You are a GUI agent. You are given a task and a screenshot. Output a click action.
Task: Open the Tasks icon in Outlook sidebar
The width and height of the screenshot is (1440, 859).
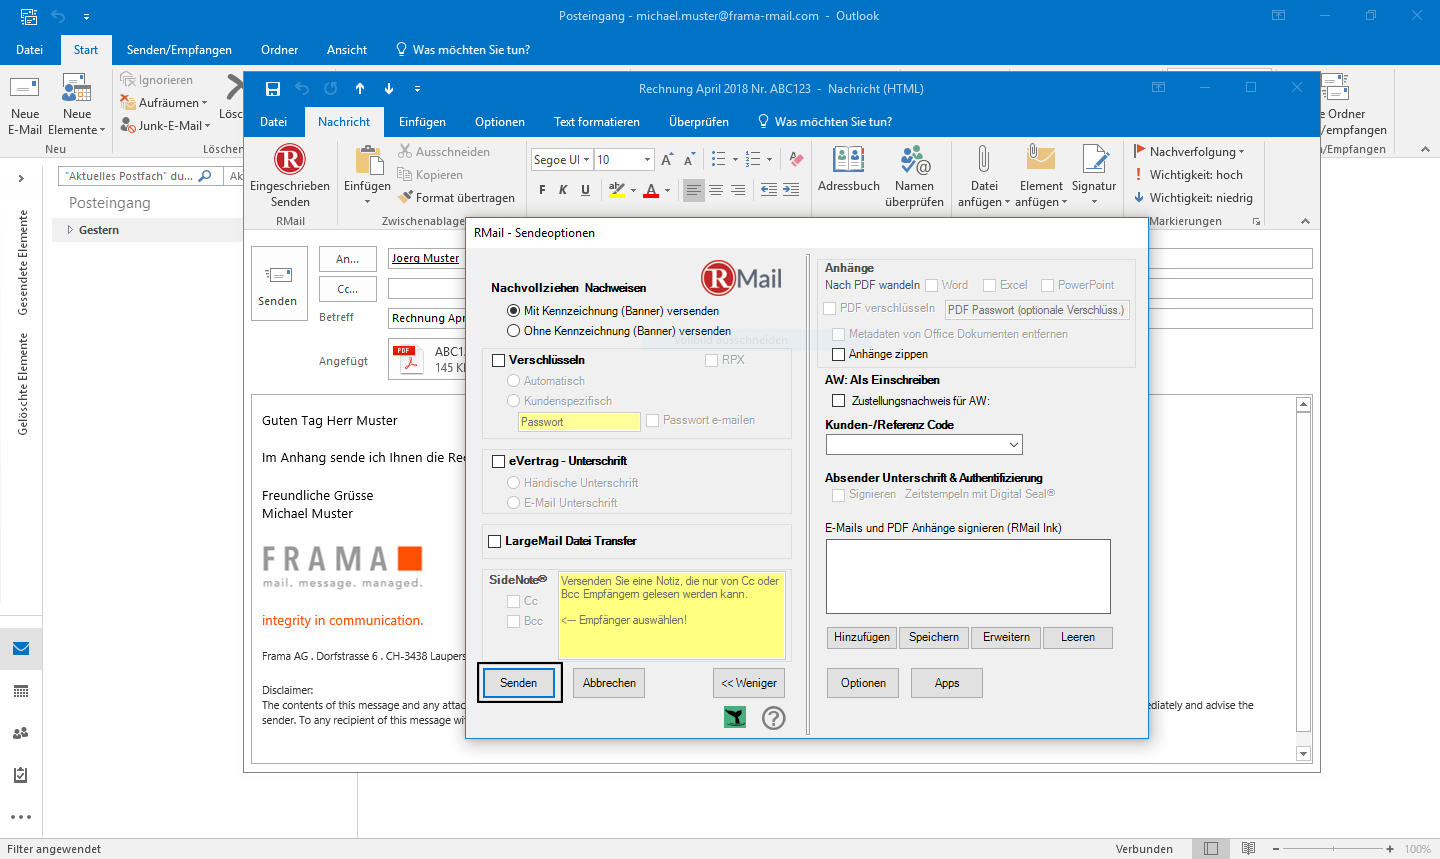(x=21, y=775)
